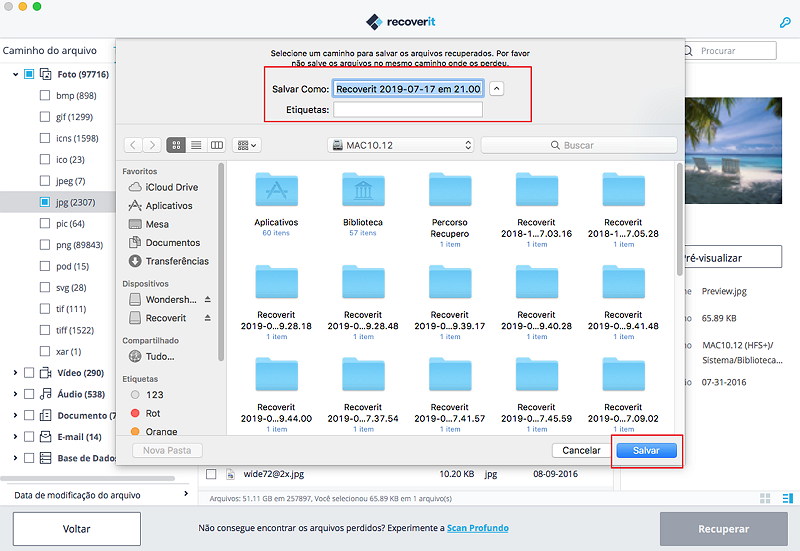Click the Etiquetas input field
The image size is (800, 551).
[408, 110]
